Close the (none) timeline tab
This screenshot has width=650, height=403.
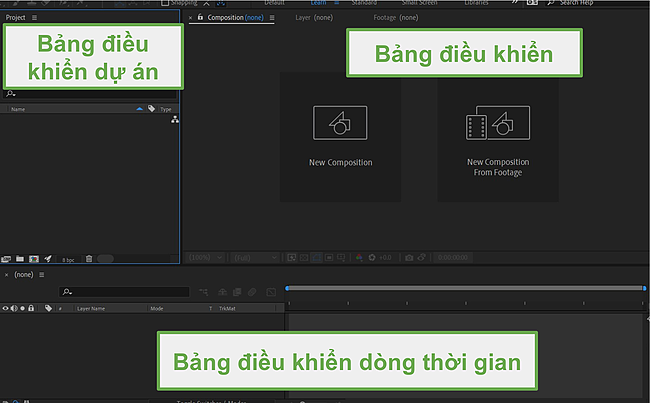point(6,275)
